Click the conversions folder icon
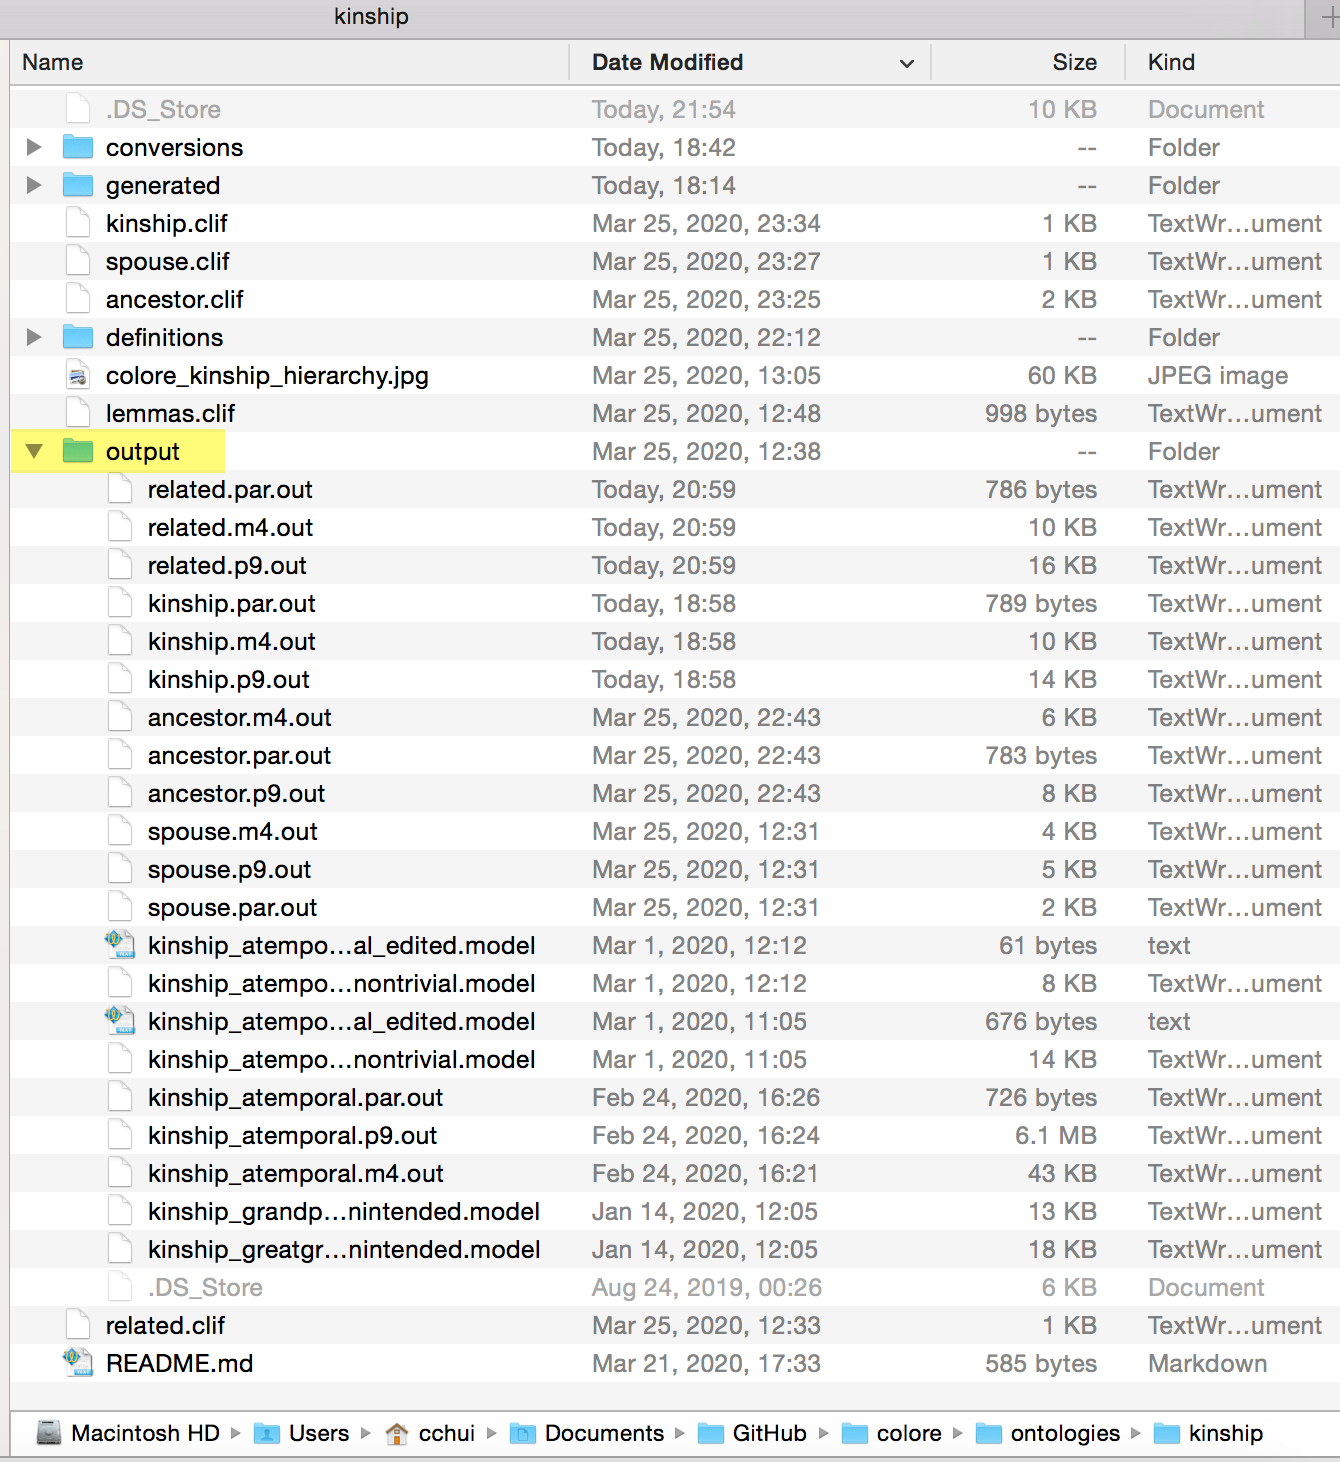Viewport: 1340px width, 1462px height. coord(77,147)
